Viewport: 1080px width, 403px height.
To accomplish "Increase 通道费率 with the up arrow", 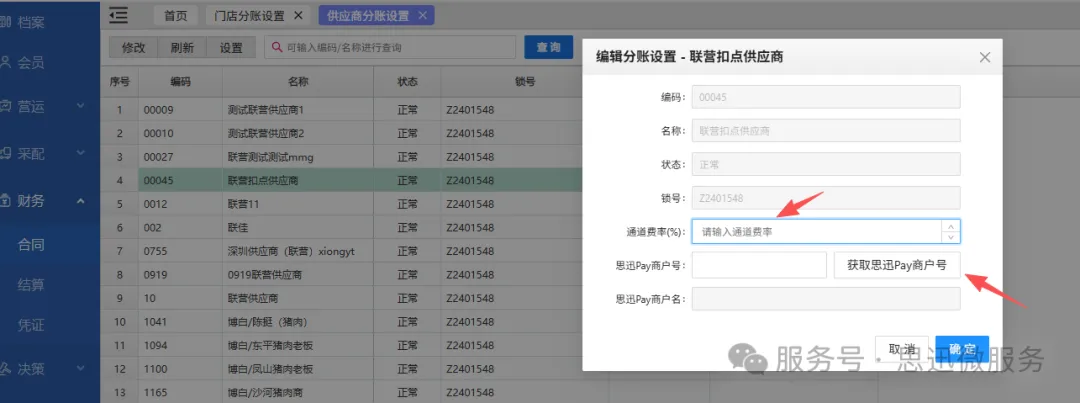I will pyautogui.click(x=951, y=226).
